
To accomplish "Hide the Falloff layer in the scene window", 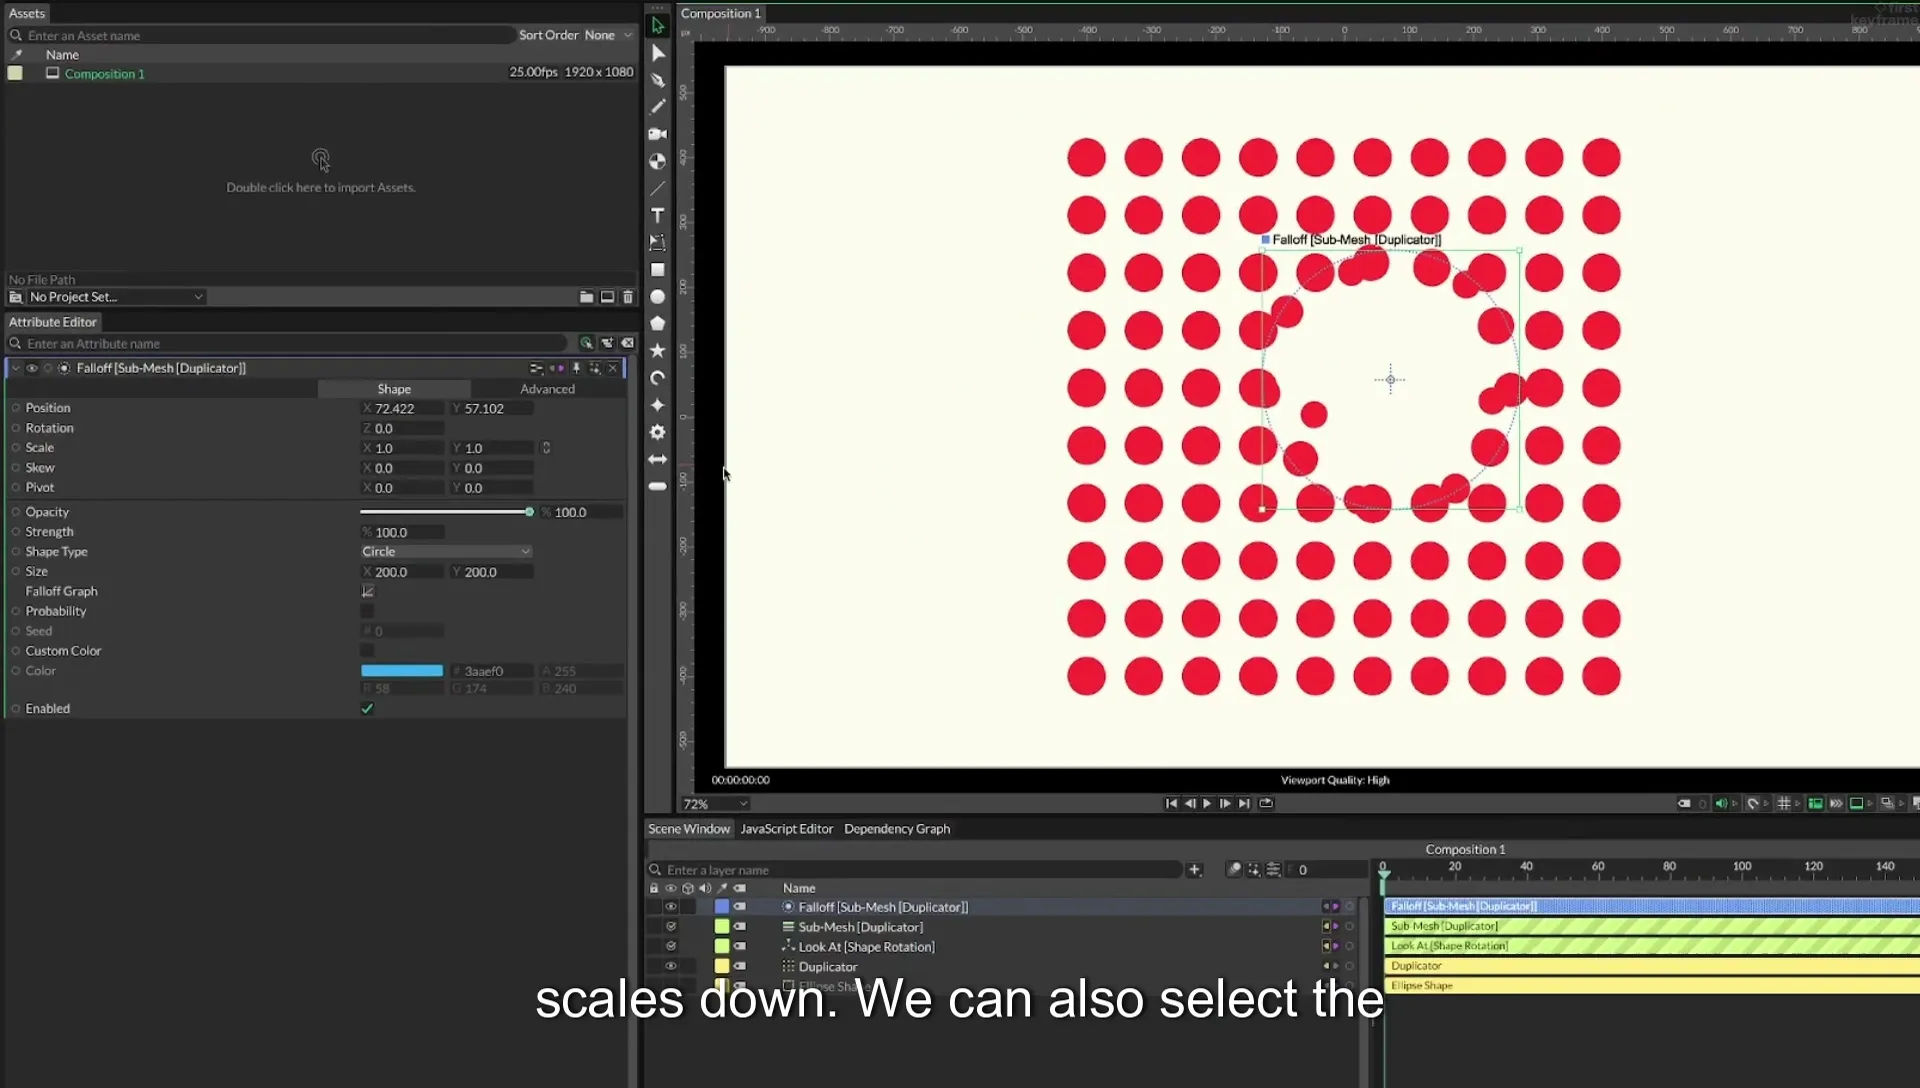I will click(671, 907).
